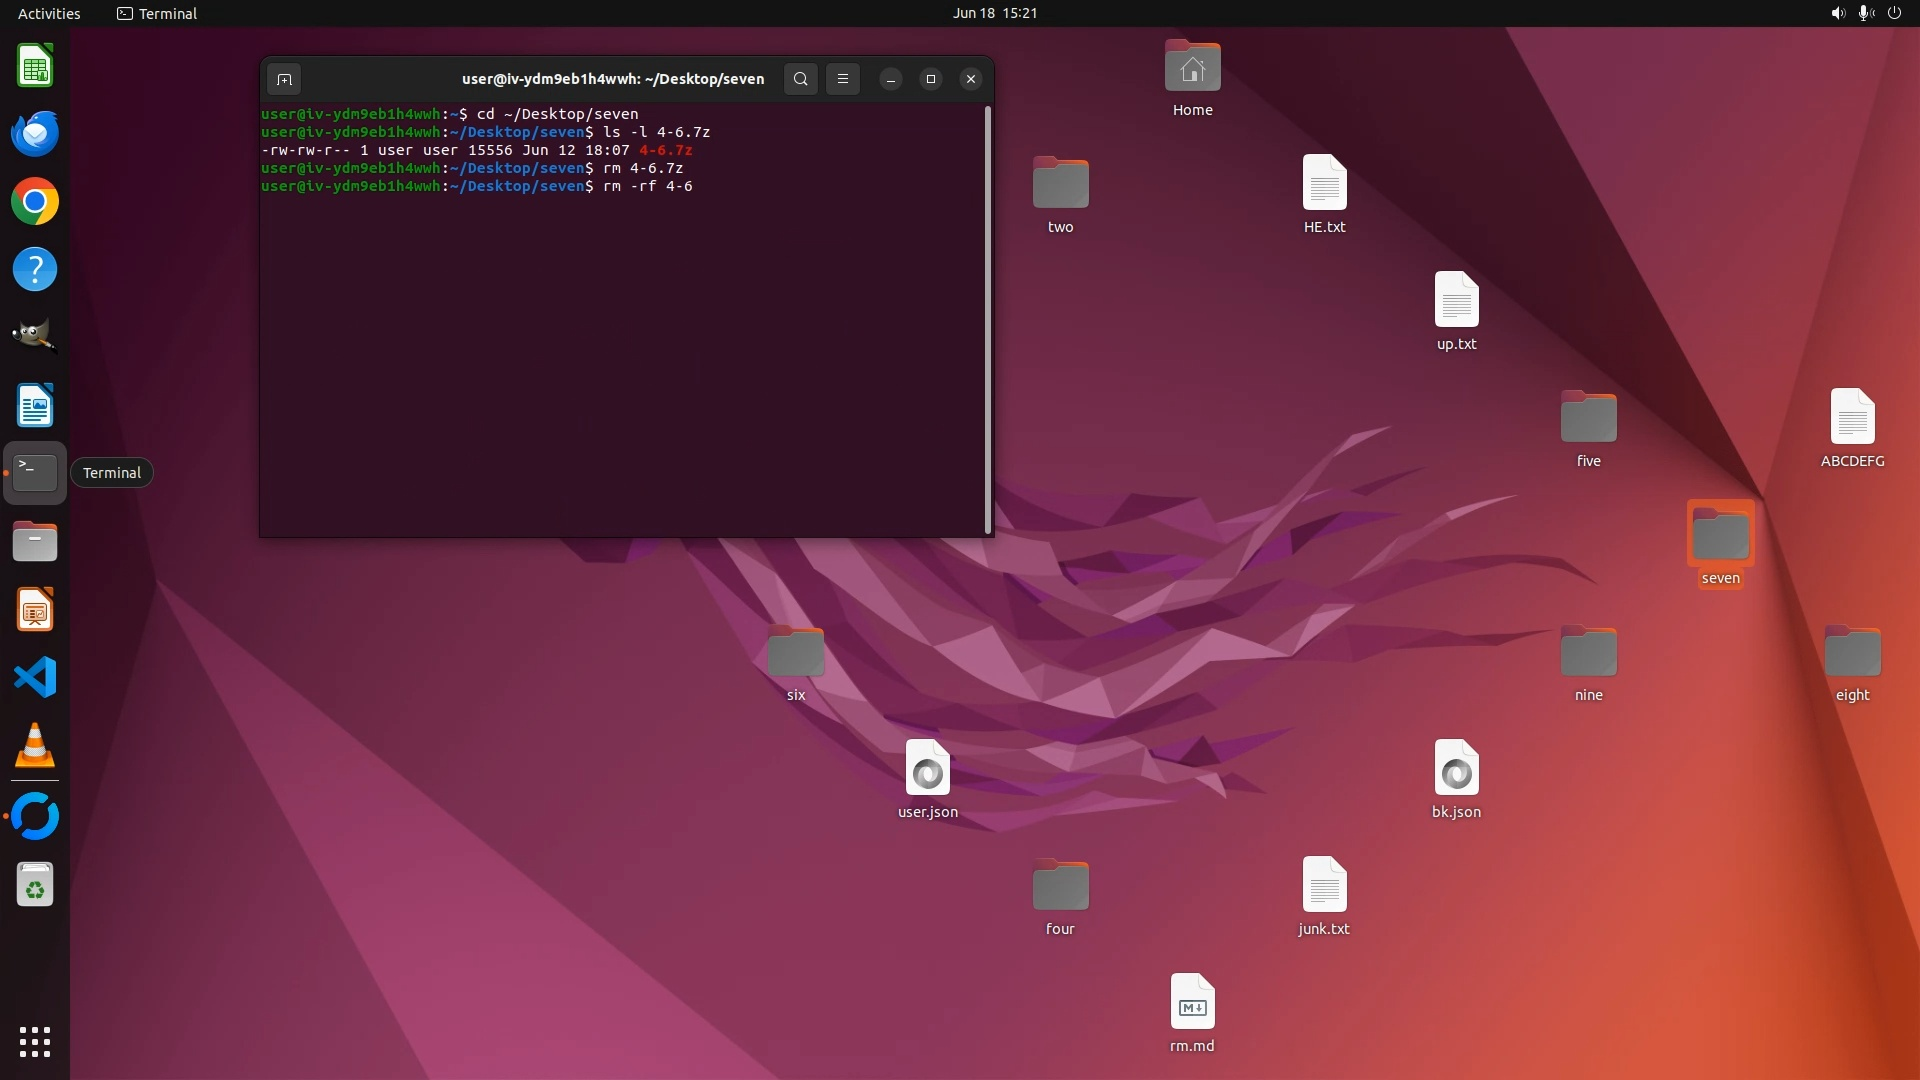Launch Google Chrome from the dock
This screenshot has height=1080, width=1920.
coord(35,202)
